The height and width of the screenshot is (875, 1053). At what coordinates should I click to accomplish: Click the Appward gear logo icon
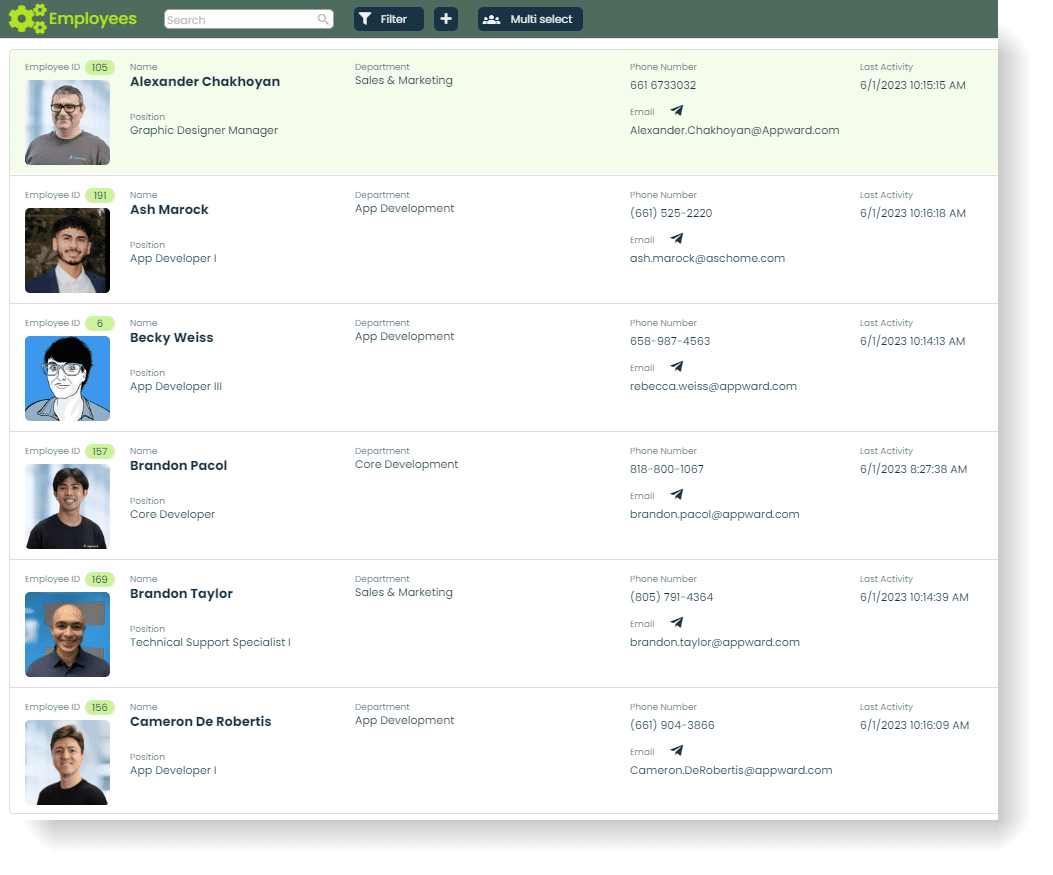(x=25, y=18)
